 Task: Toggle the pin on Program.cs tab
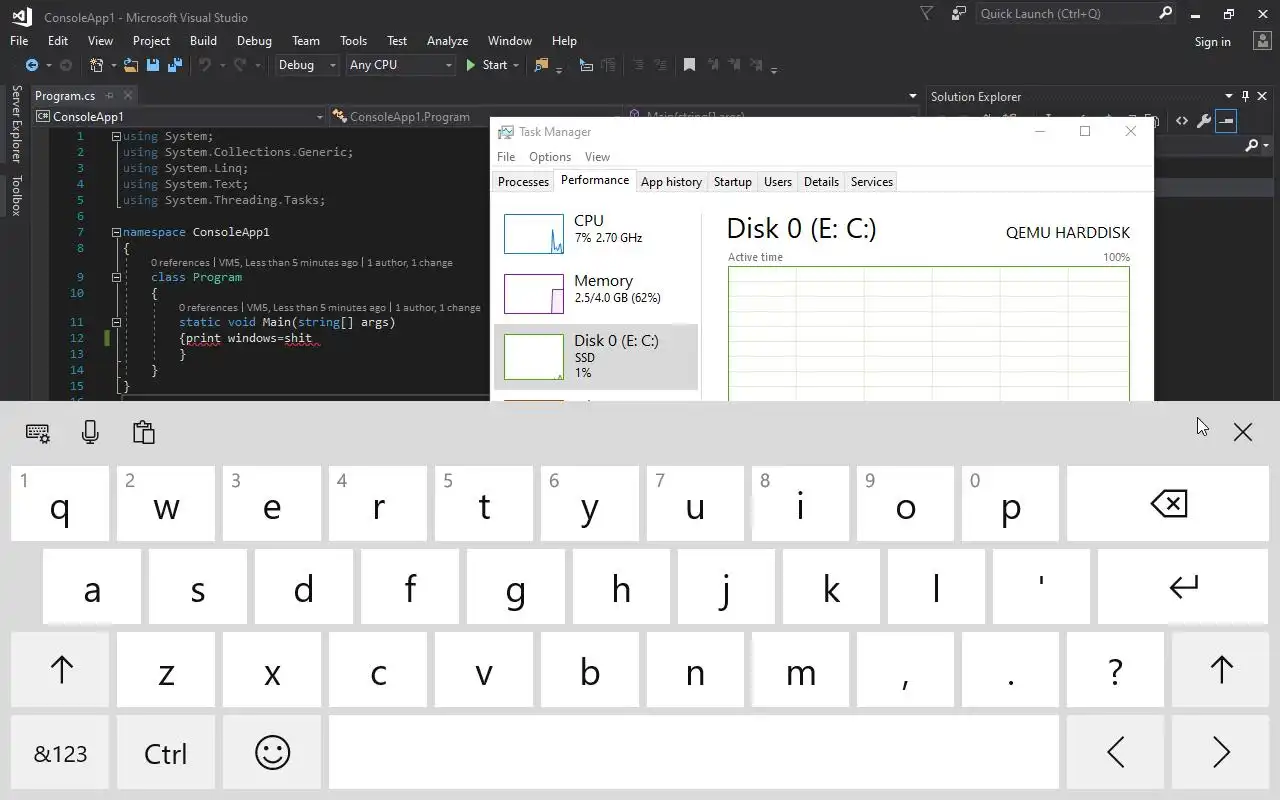(x=110, y=96)
